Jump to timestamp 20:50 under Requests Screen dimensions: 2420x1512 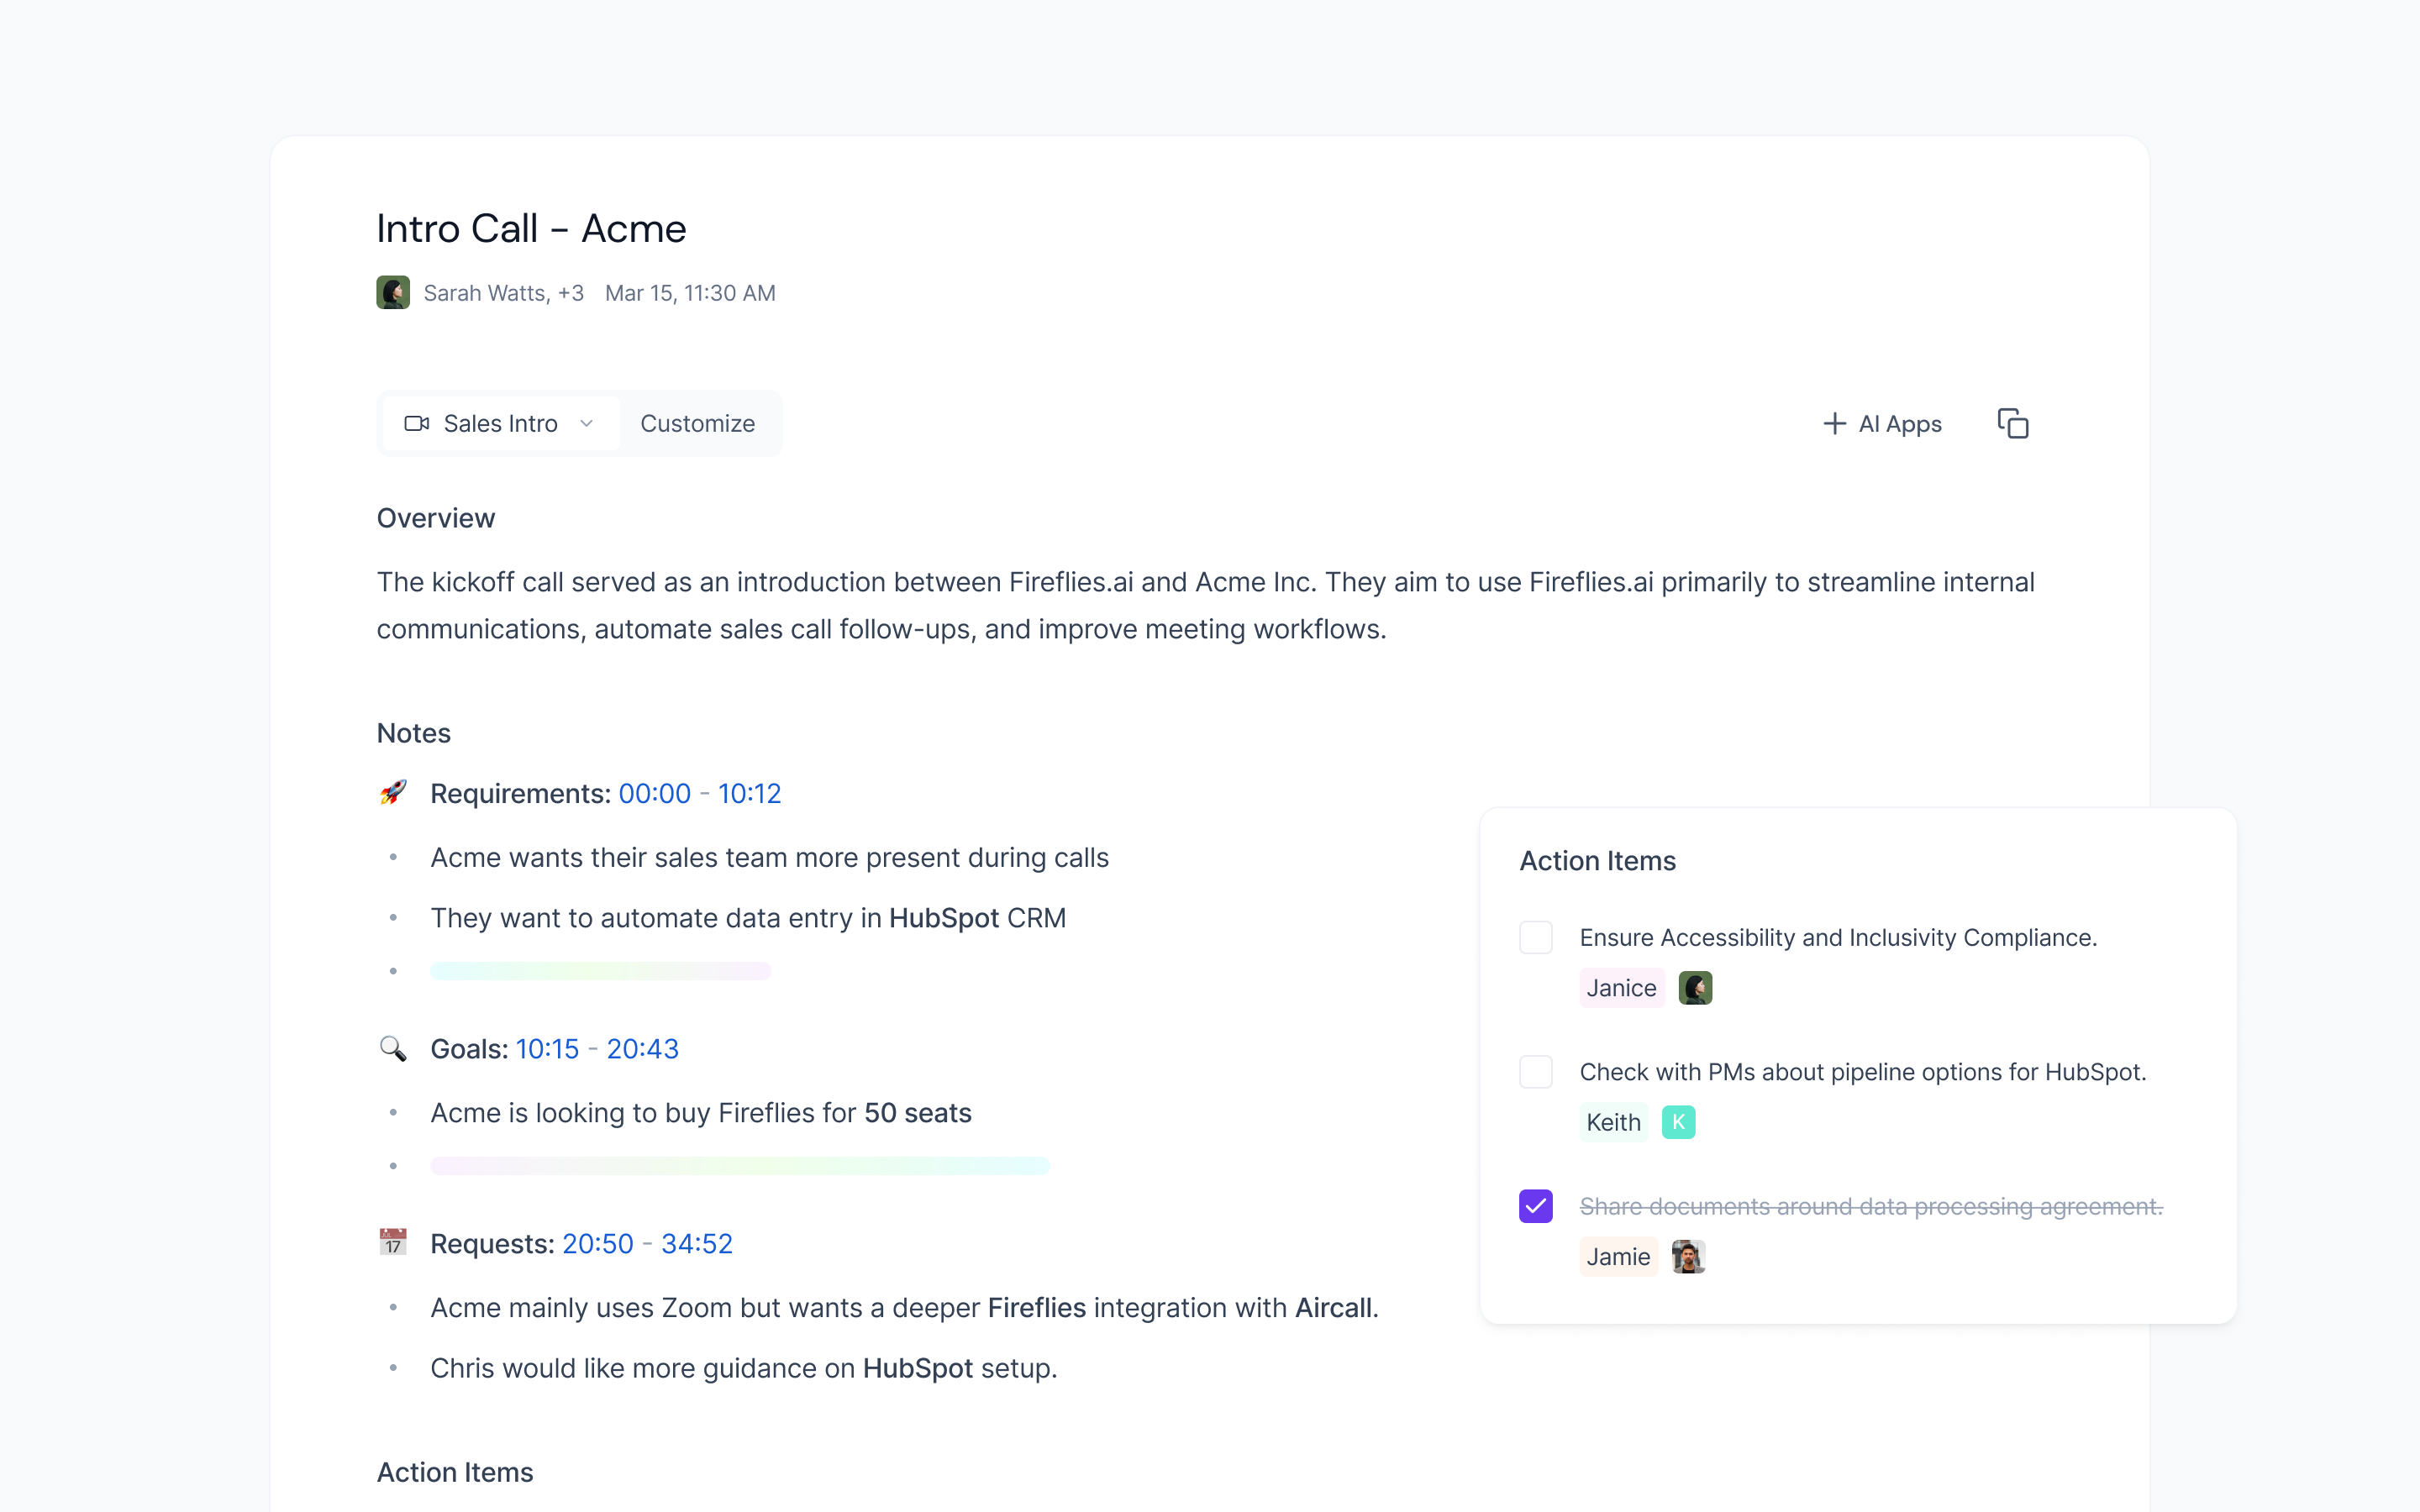[x=597, y=1242]
